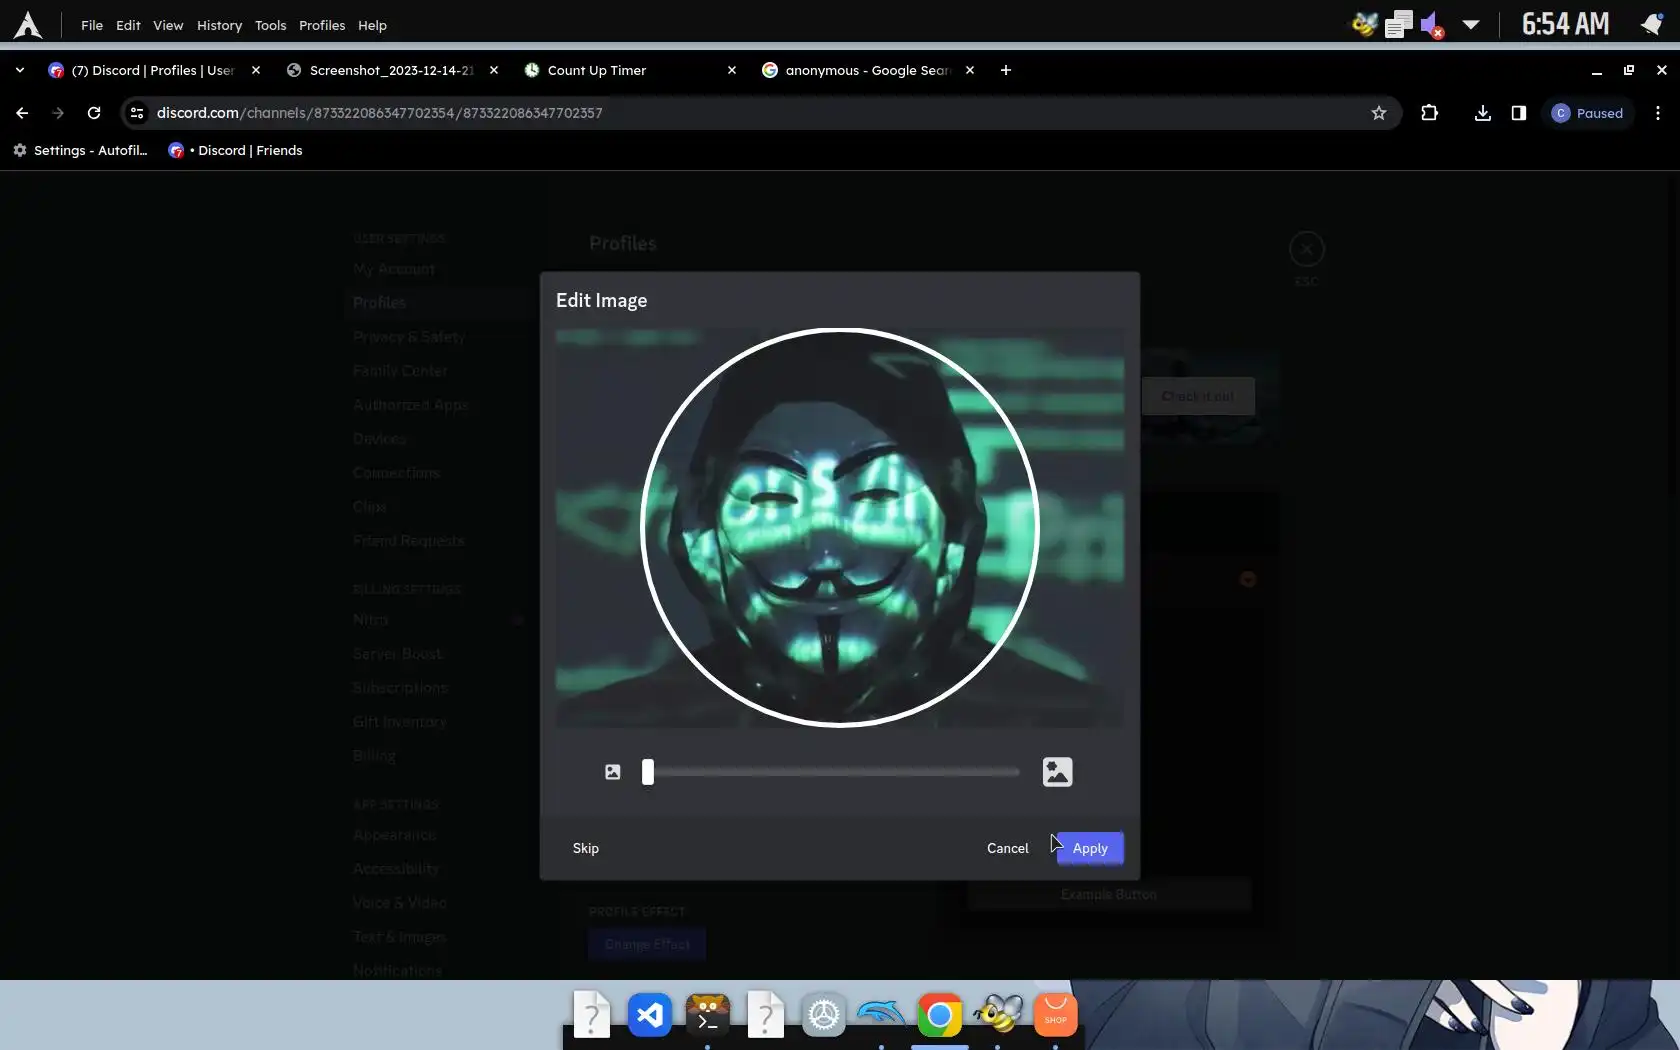Click the bee icon in system tray
Screen dimensions: 1680x1050
point(1364,24)
